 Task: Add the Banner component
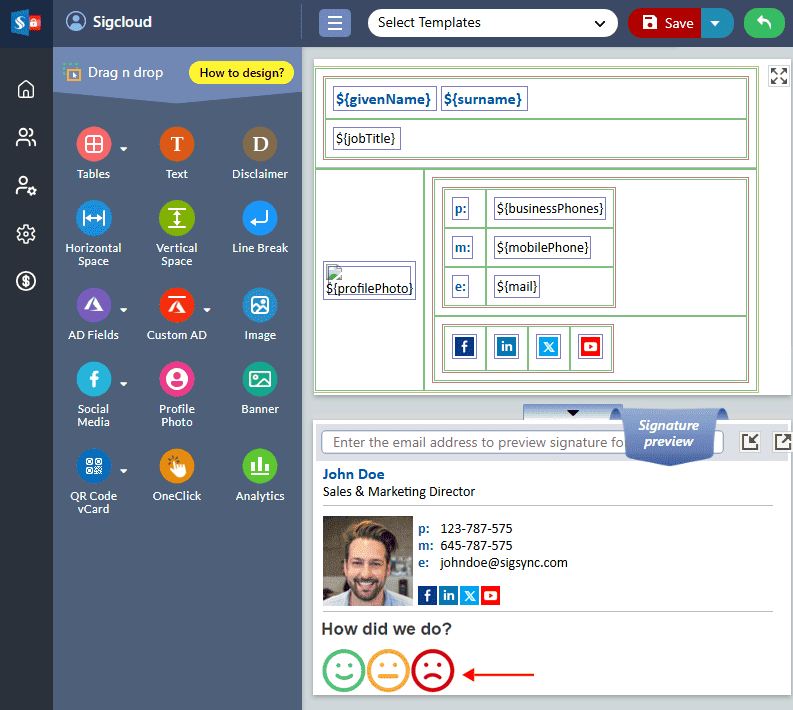[x=260, y=380]
